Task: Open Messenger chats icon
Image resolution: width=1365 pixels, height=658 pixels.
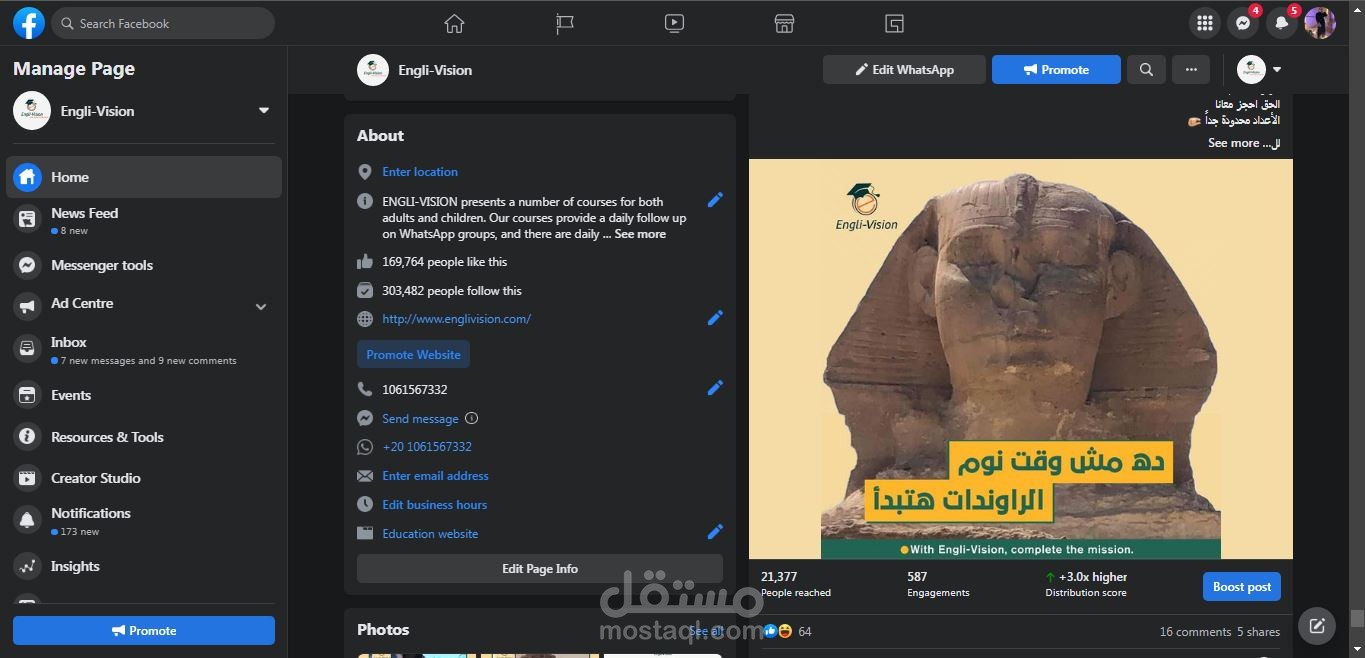Action: pos(1243,23)
